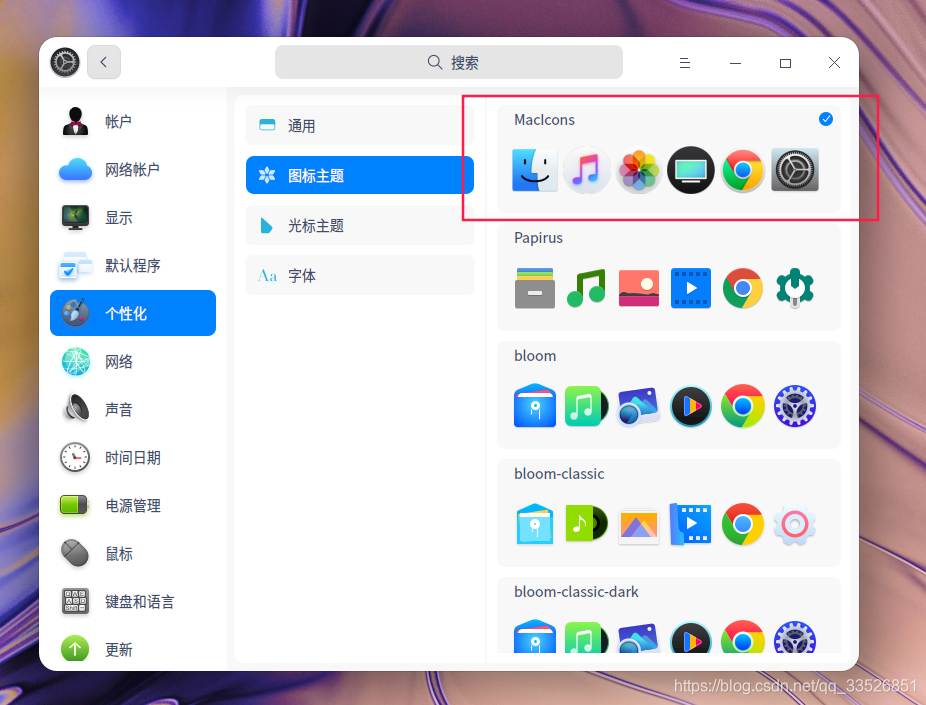Open the 更新 update settings
Screen dimensions: 926x705
[132, 649]
